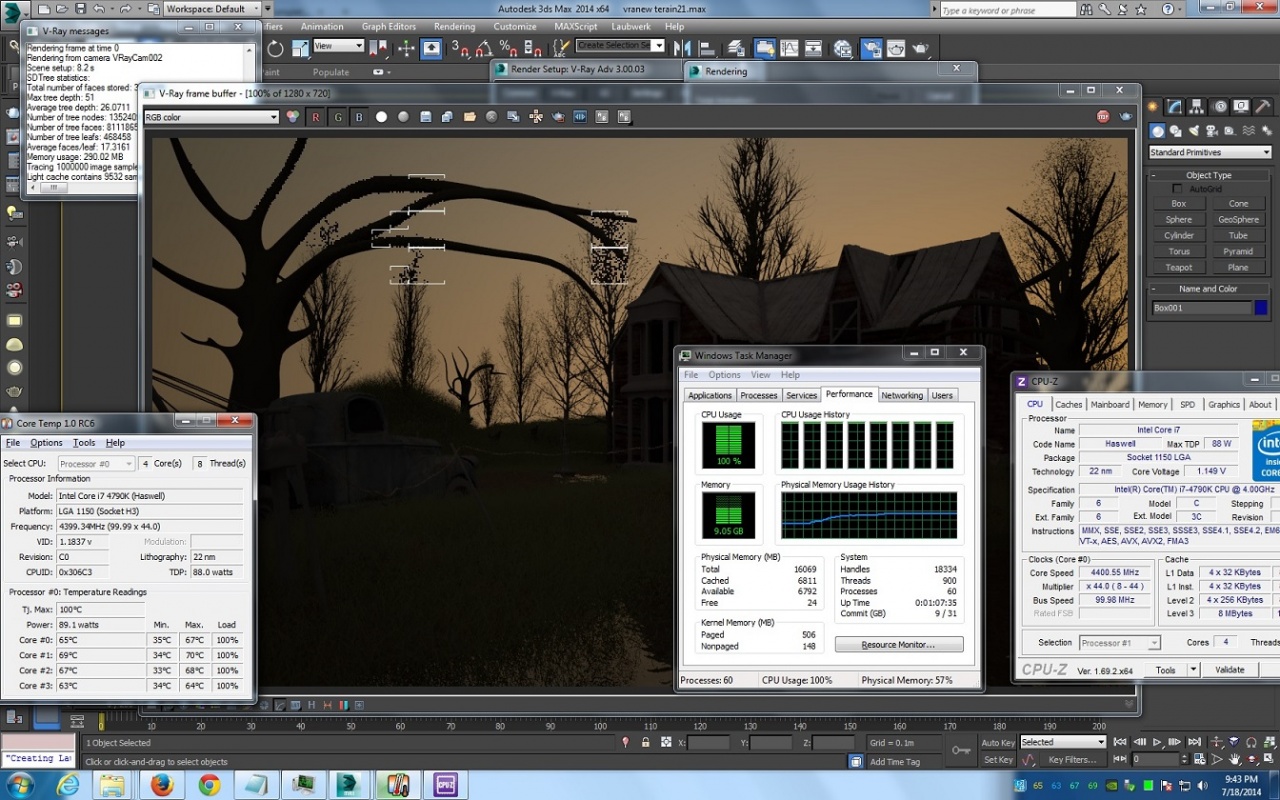Image resolution: width=1280 pixels, height=800 pixels.
Task: Open Workspace: Default dropdown
Action: coord(211,9)
